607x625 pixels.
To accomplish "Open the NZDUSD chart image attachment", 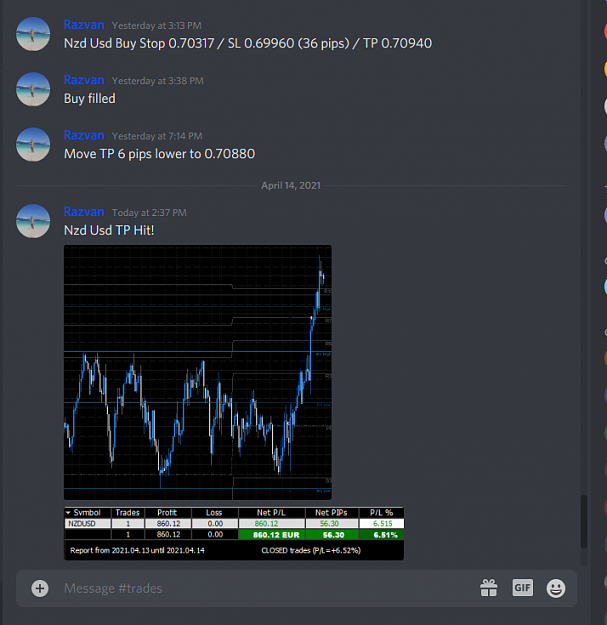I will tap(198, 372).
